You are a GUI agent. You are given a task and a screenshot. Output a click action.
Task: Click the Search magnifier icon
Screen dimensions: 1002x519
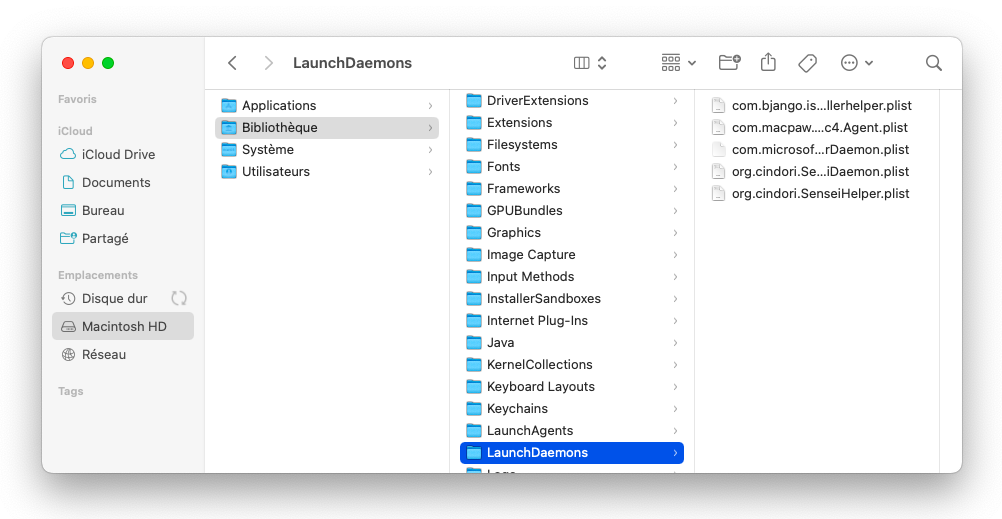[x=934, y=63]
